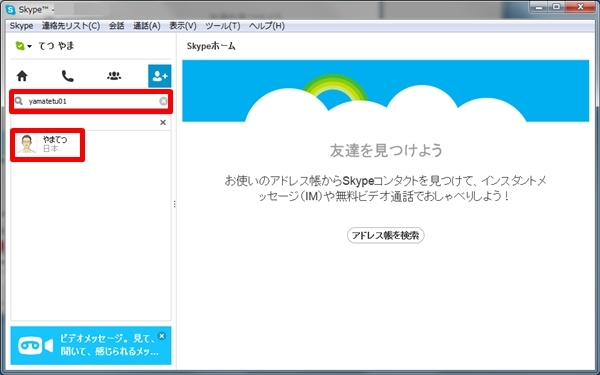Maximize the Skype window
Screen dimensions: 600x375
556,7
